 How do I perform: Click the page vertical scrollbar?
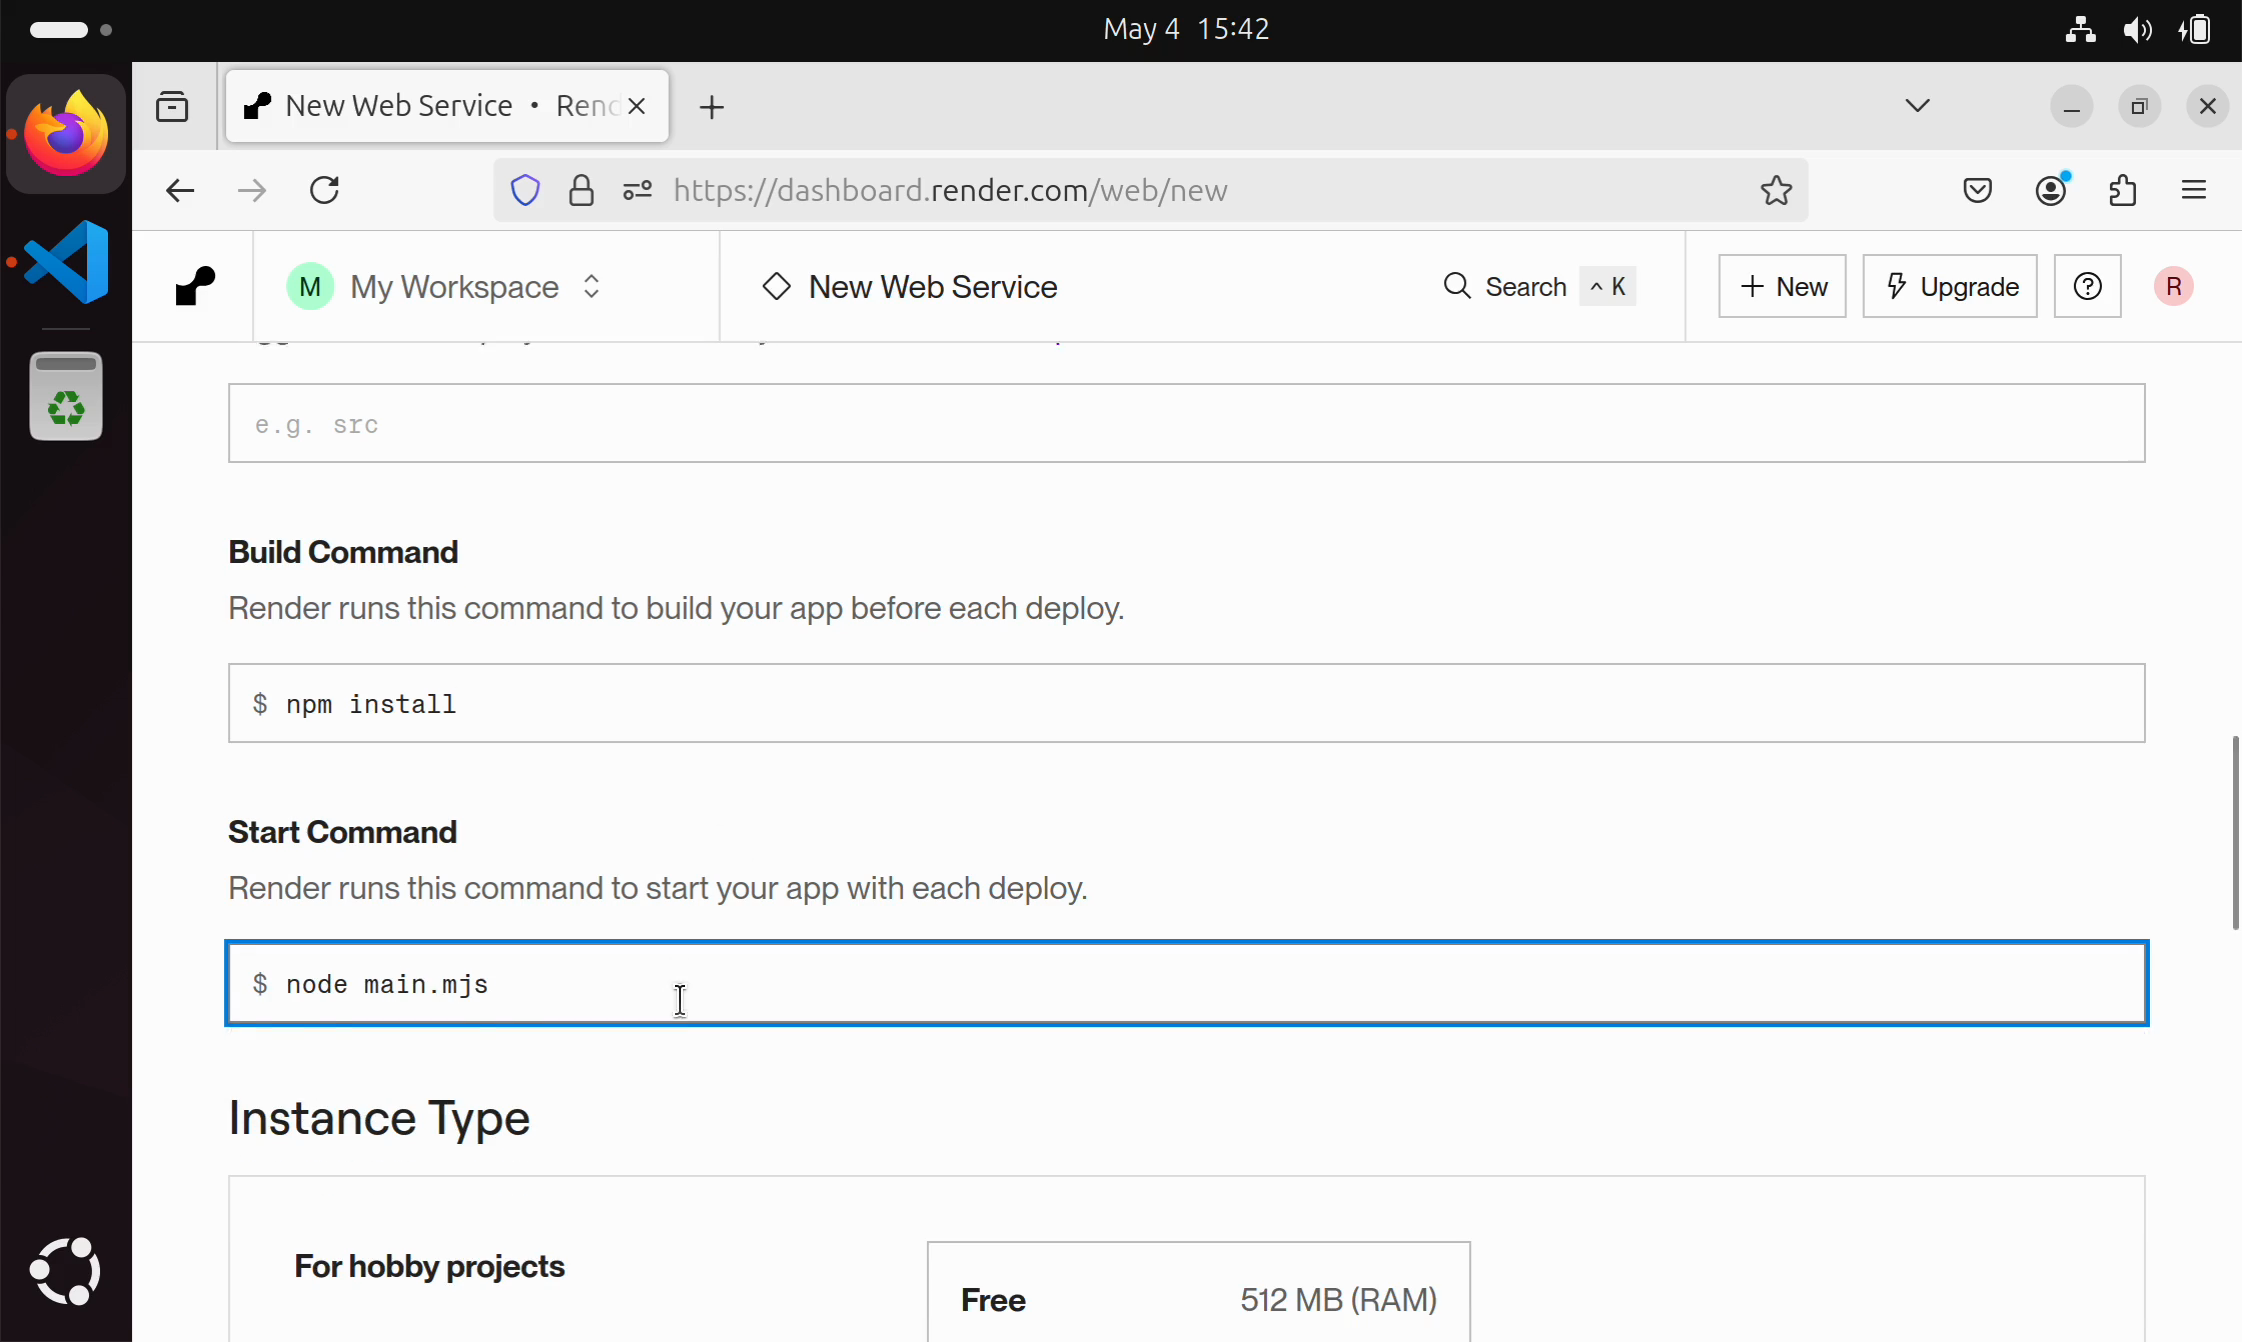pyautogui.click(x=2234, y=832)
